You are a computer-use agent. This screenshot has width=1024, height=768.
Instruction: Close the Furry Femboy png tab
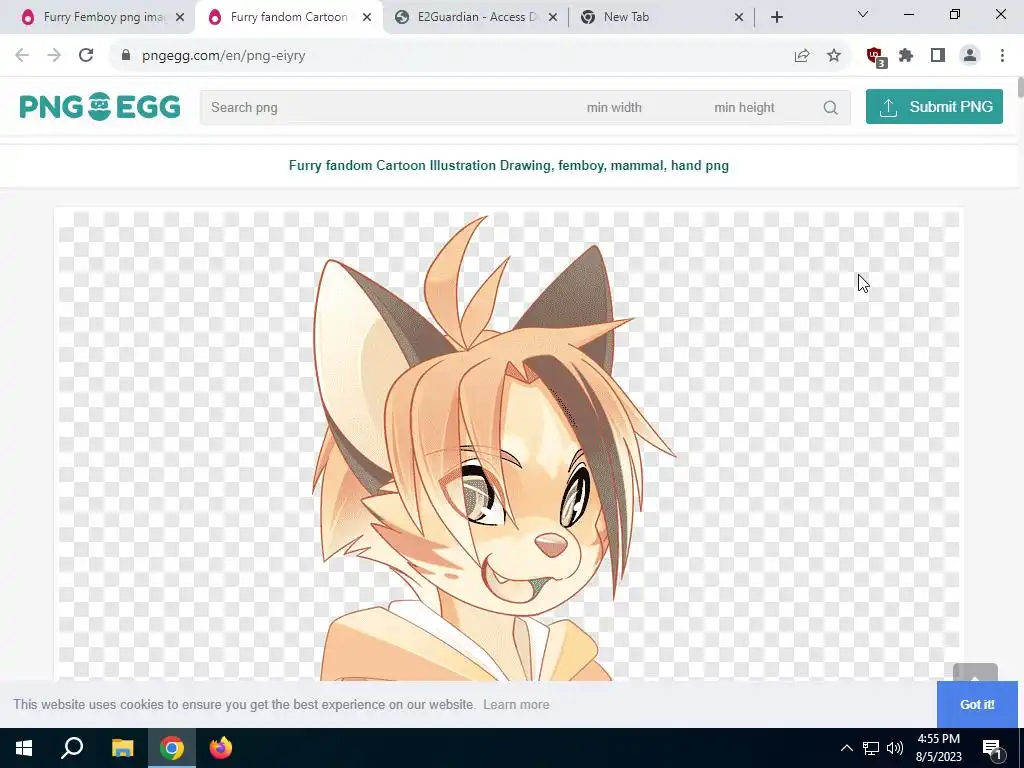click(180, 18)
